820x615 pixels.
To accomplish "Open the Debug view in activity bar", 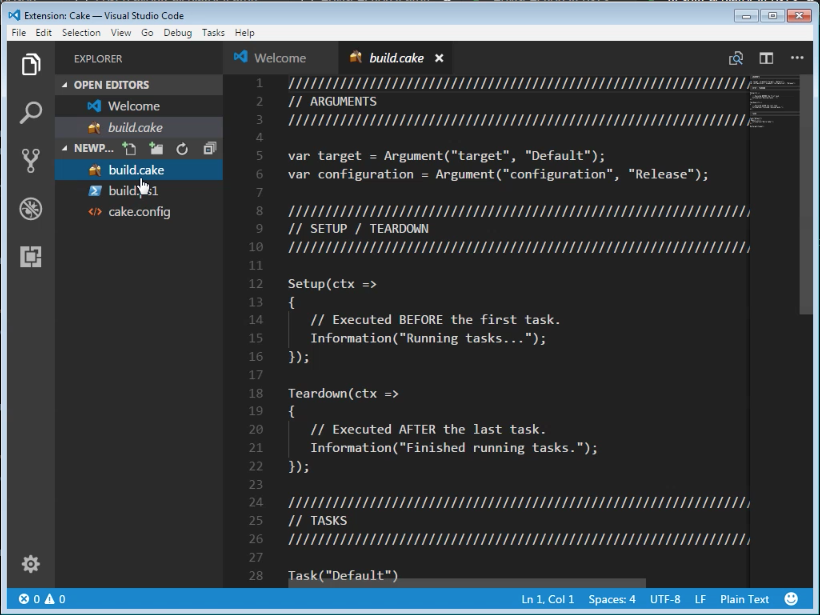I will click(x=31, y=209).
